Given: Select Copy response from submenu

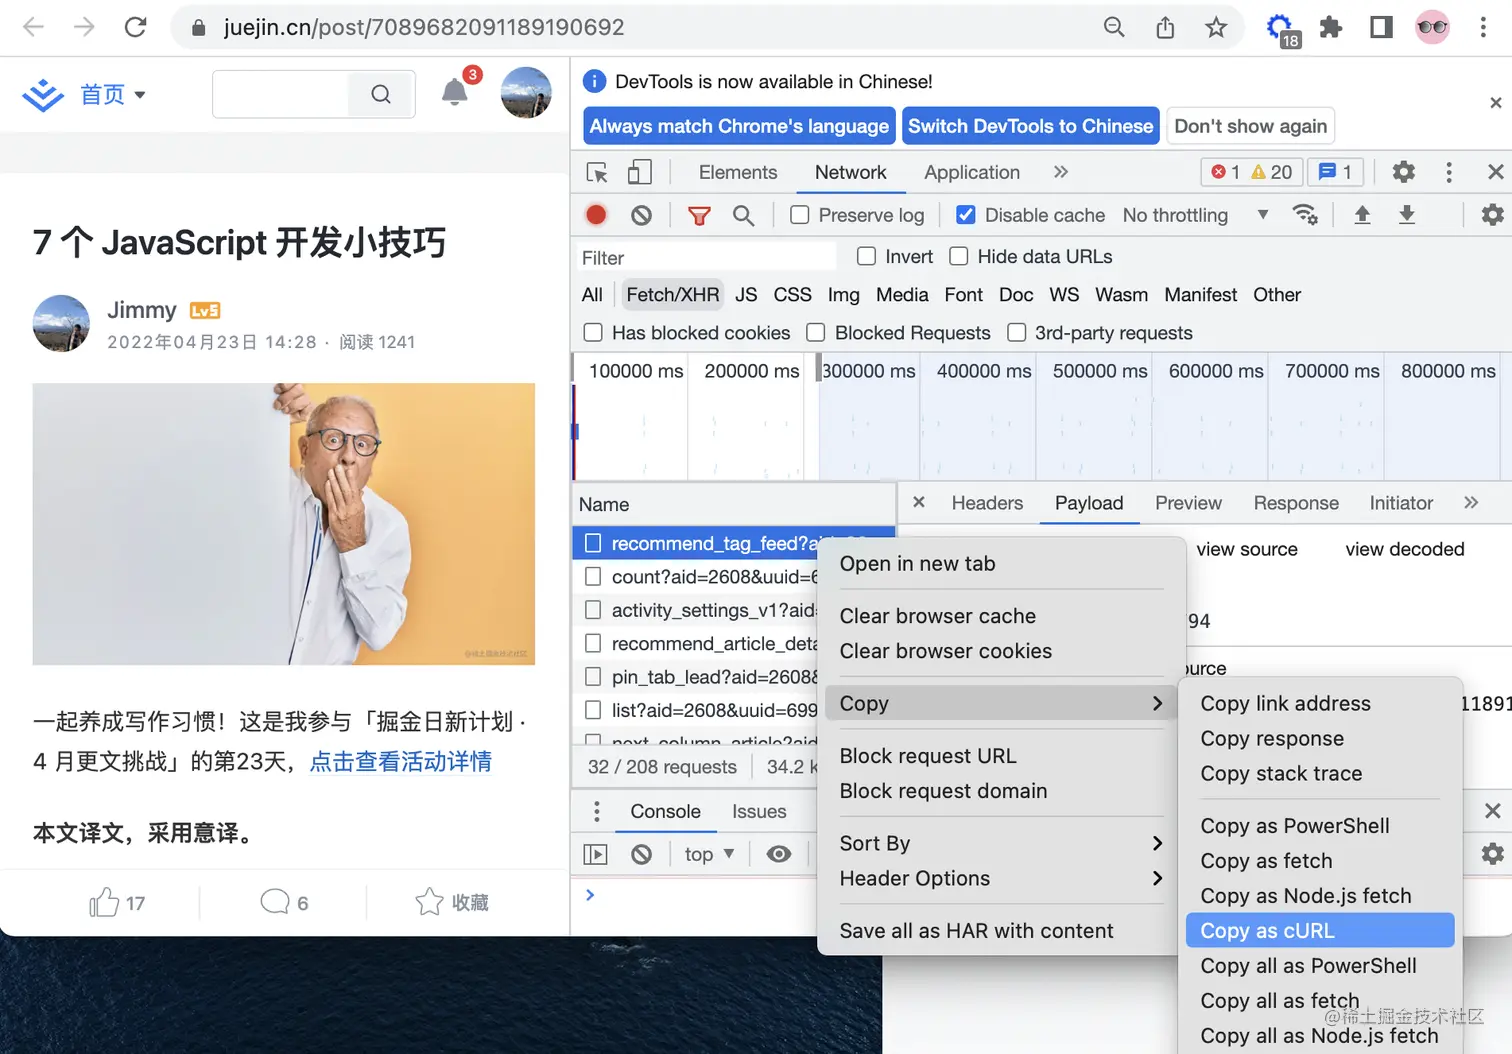Looking at the screenshot, I should [x=1320, y=739].
